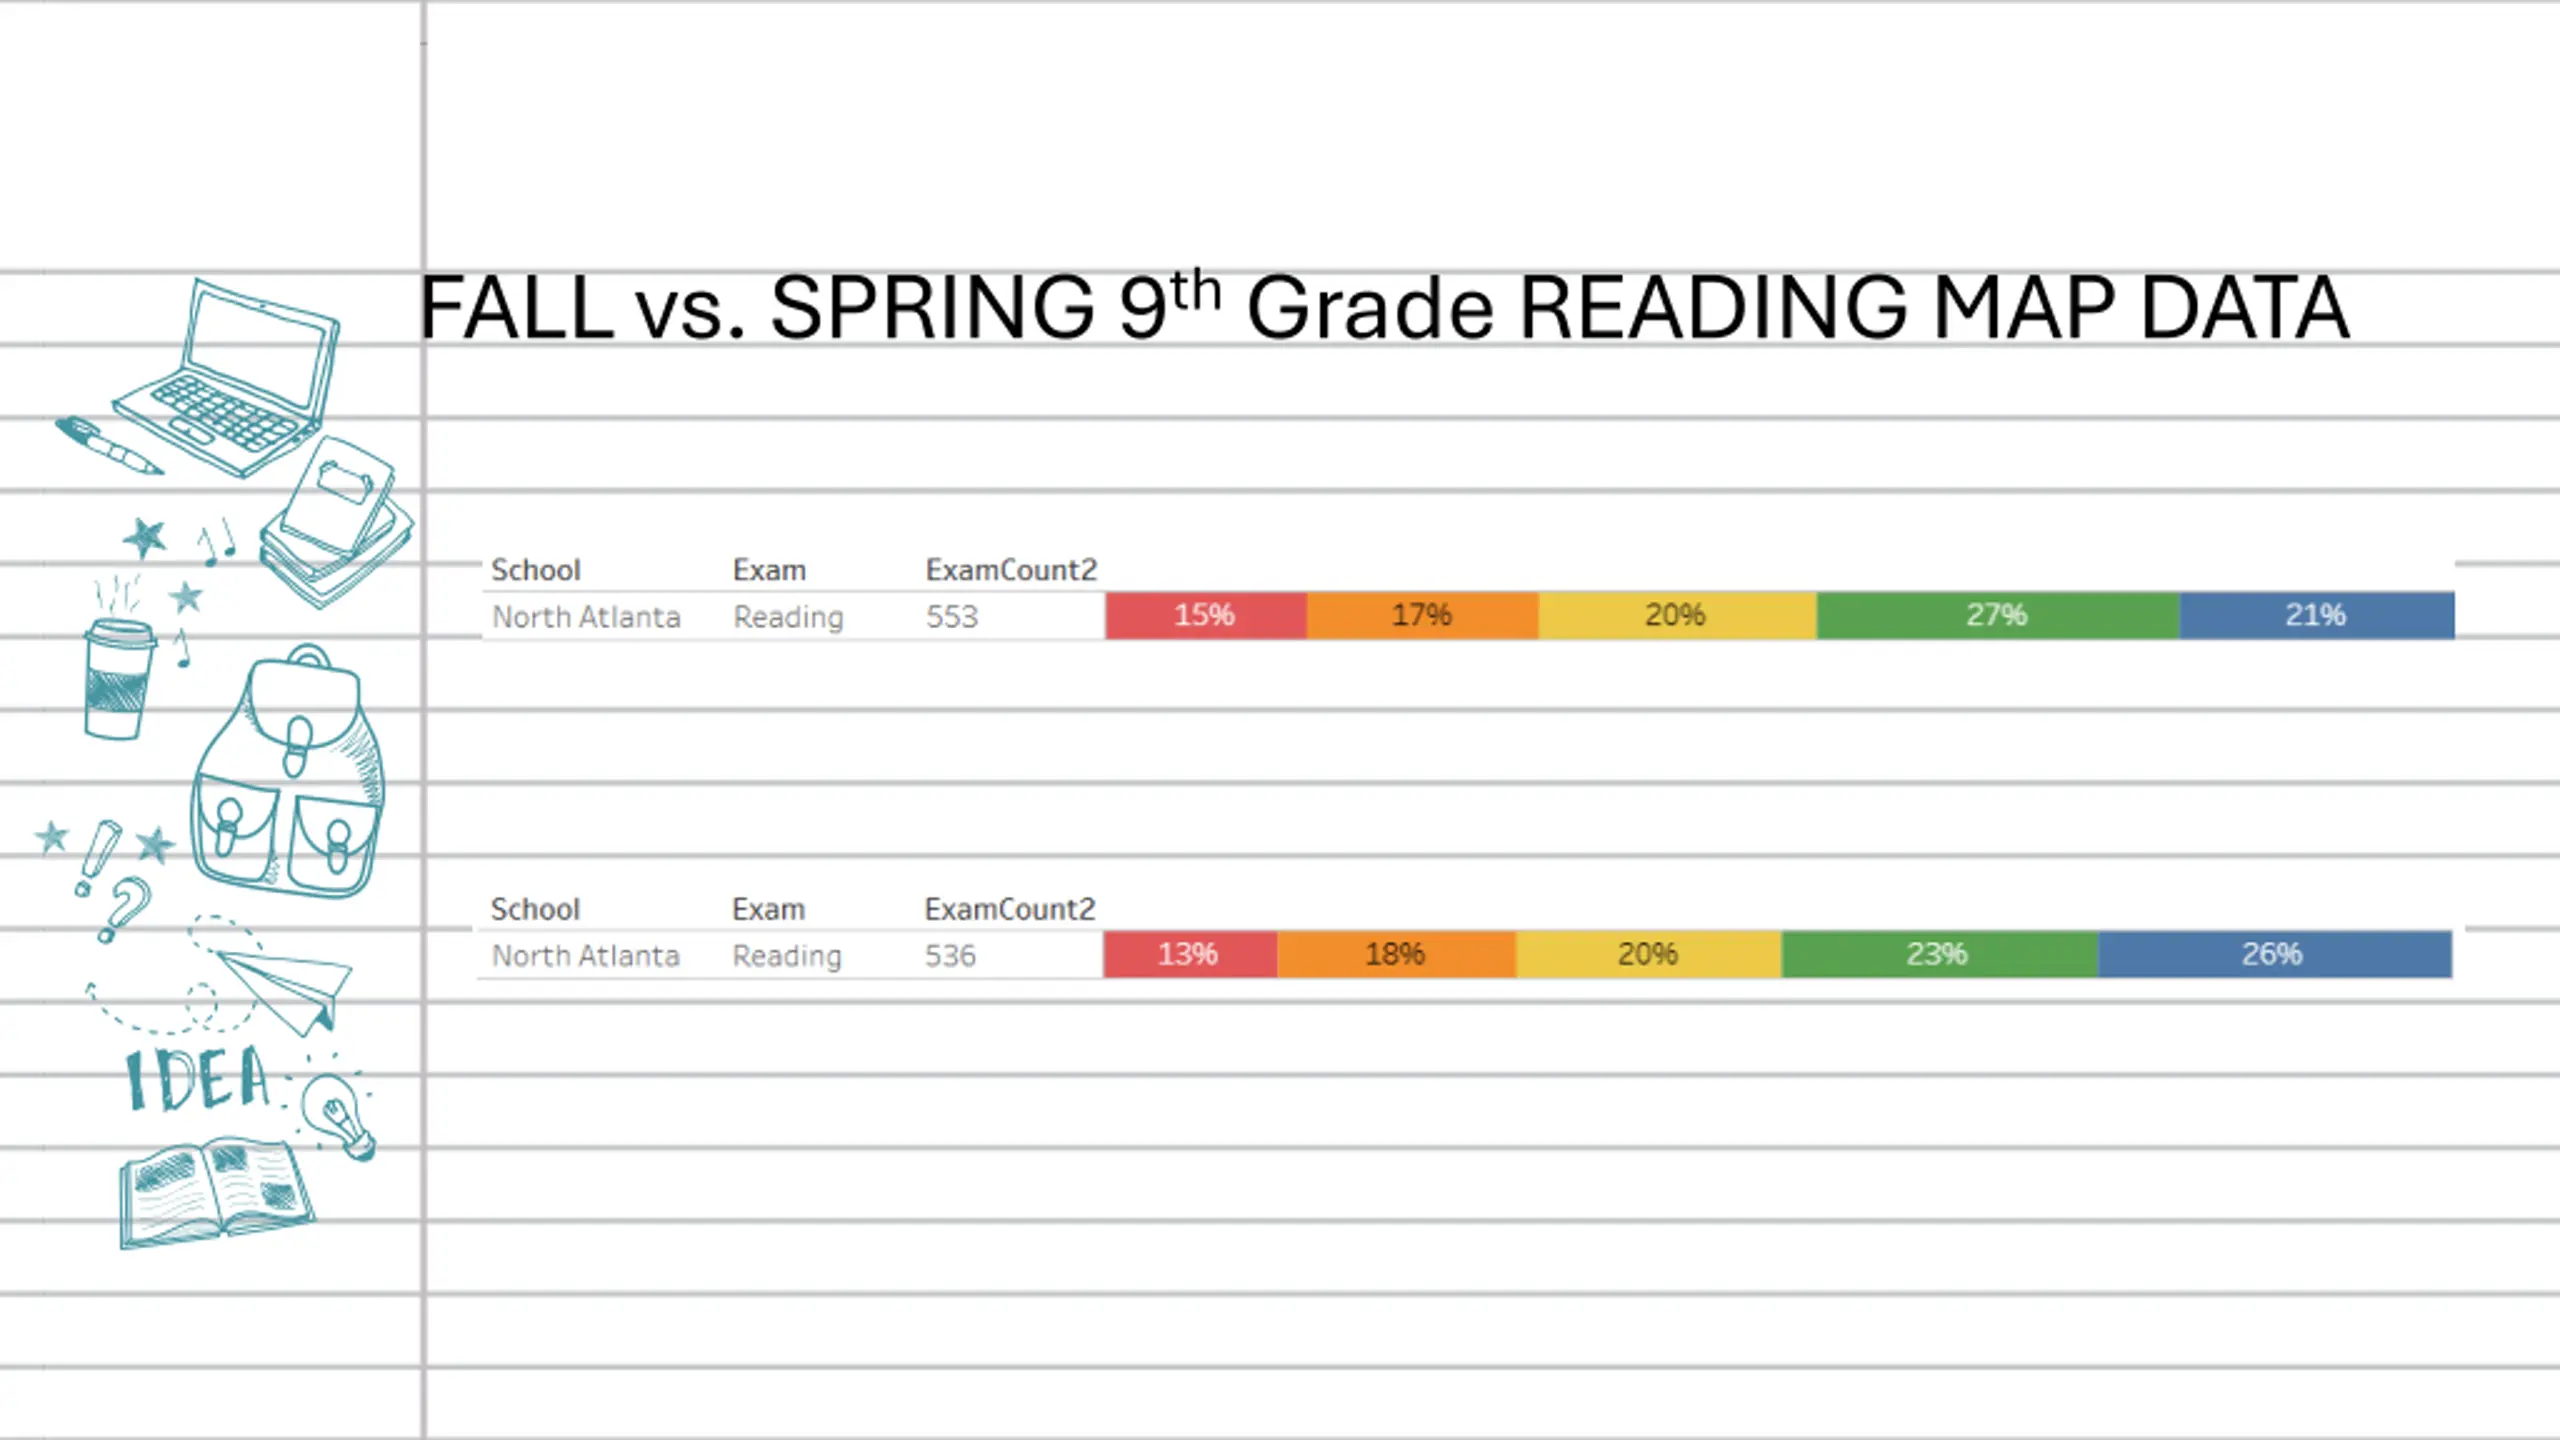Screen dimensions: 2560x1440
Task: Select the backpack drawing
Action: 288,771
